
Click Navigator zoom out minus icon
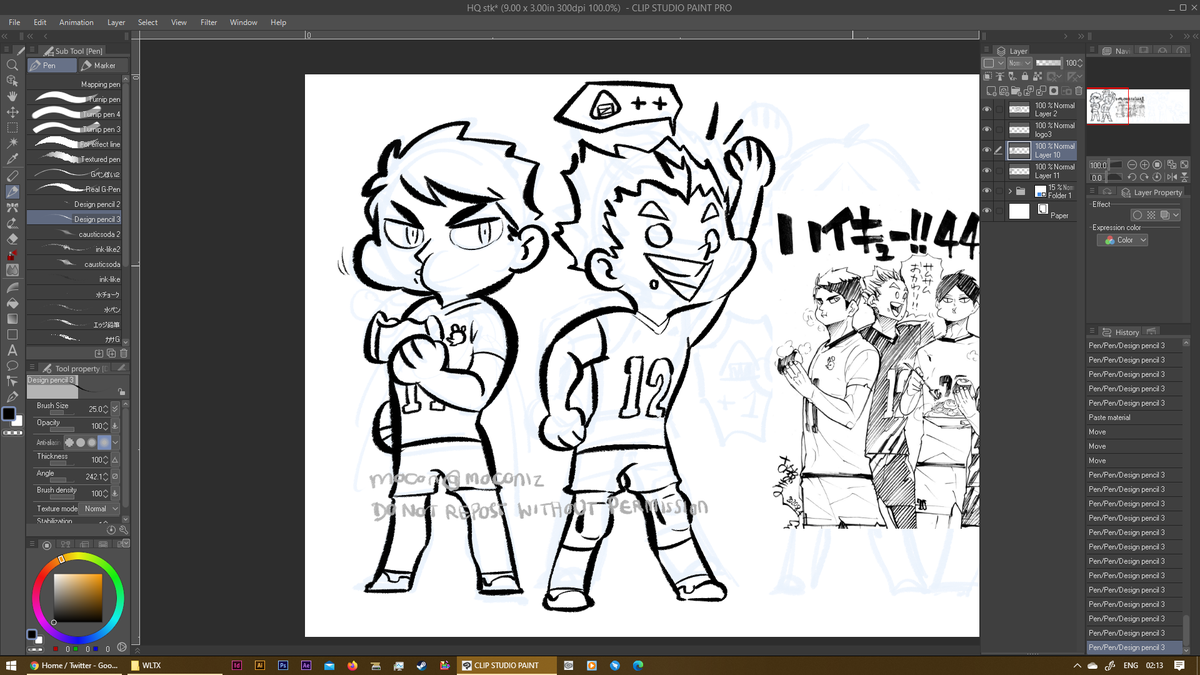coord(1132,165)
